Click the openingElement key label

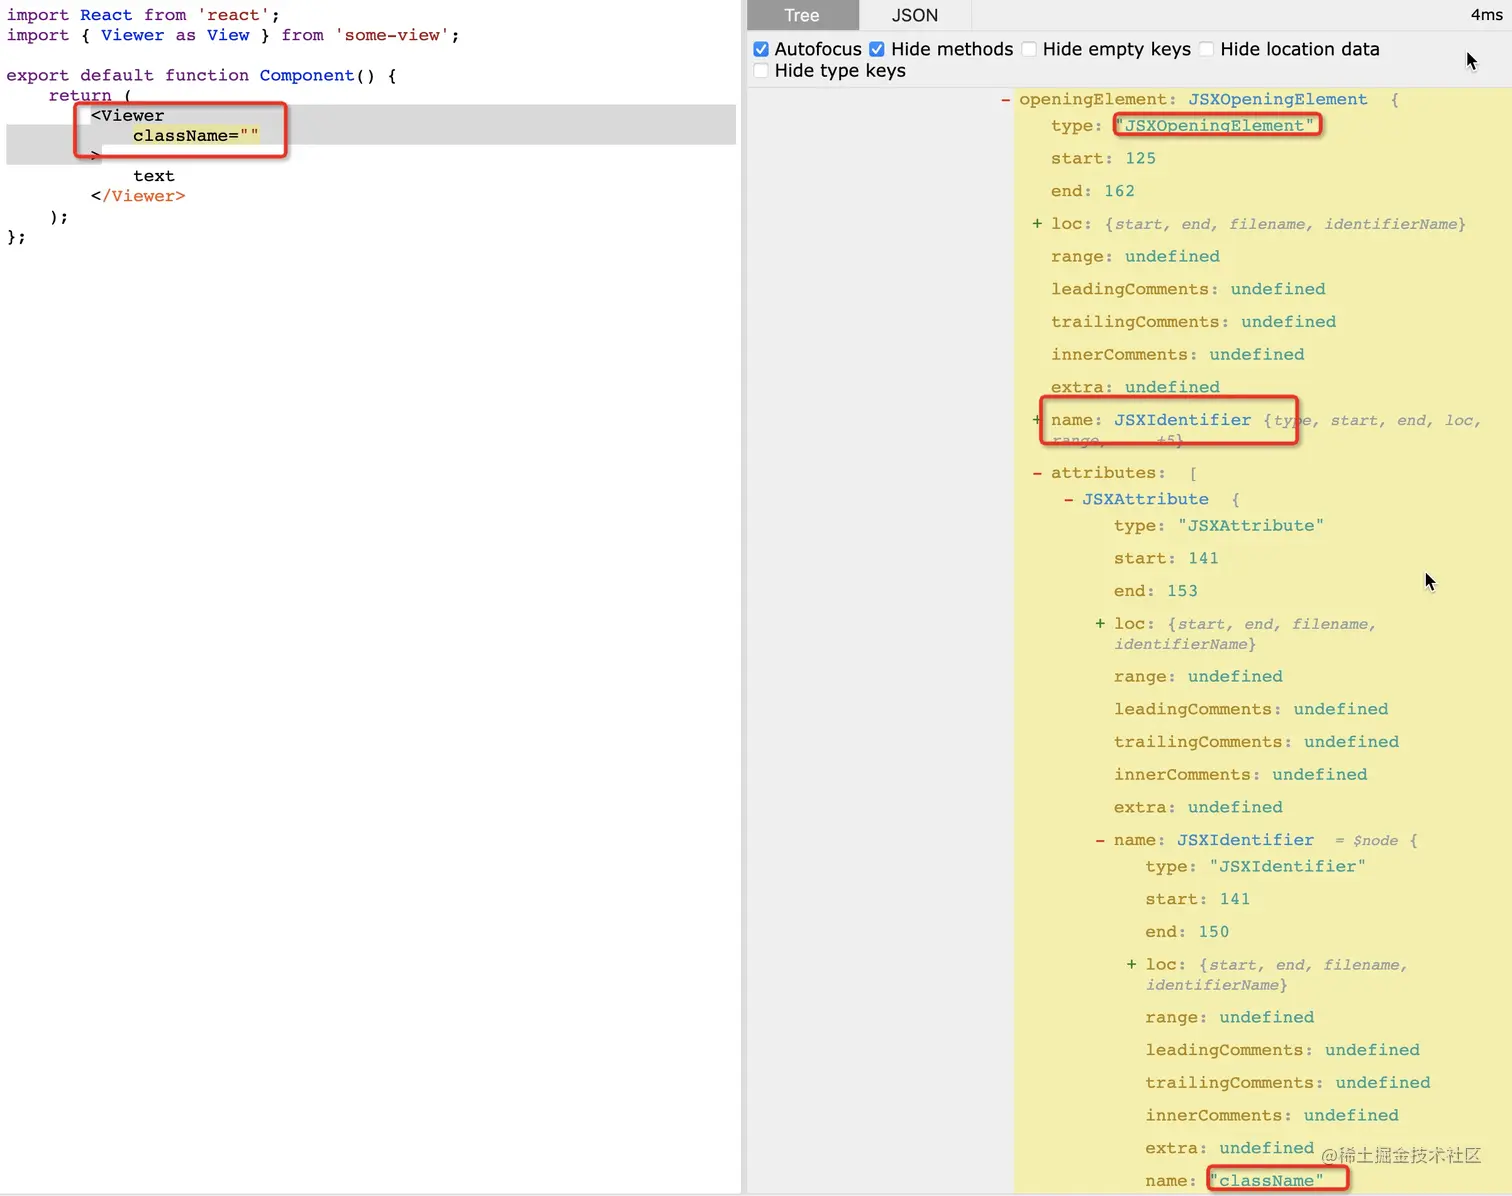(x=1092, y=99)
